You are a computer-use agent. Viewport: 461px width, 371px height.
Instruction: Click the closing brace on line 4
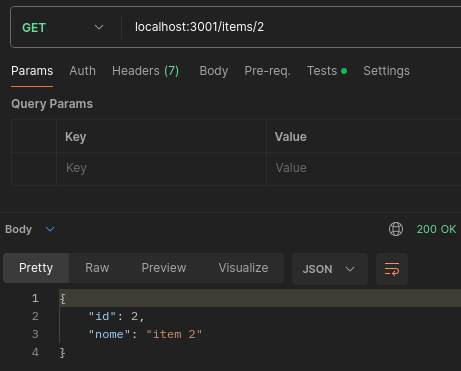63,352
